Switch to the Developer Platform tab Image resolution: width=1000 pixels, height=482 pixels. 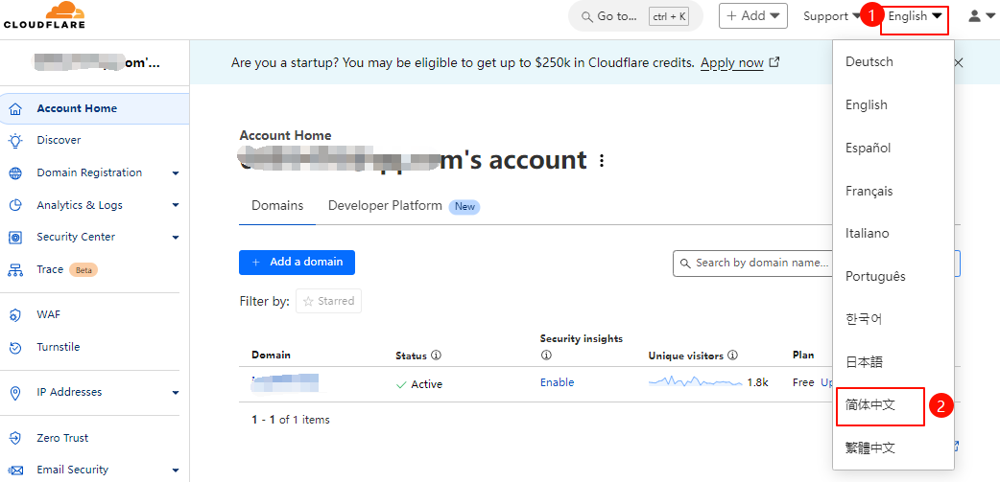[385, 206]
